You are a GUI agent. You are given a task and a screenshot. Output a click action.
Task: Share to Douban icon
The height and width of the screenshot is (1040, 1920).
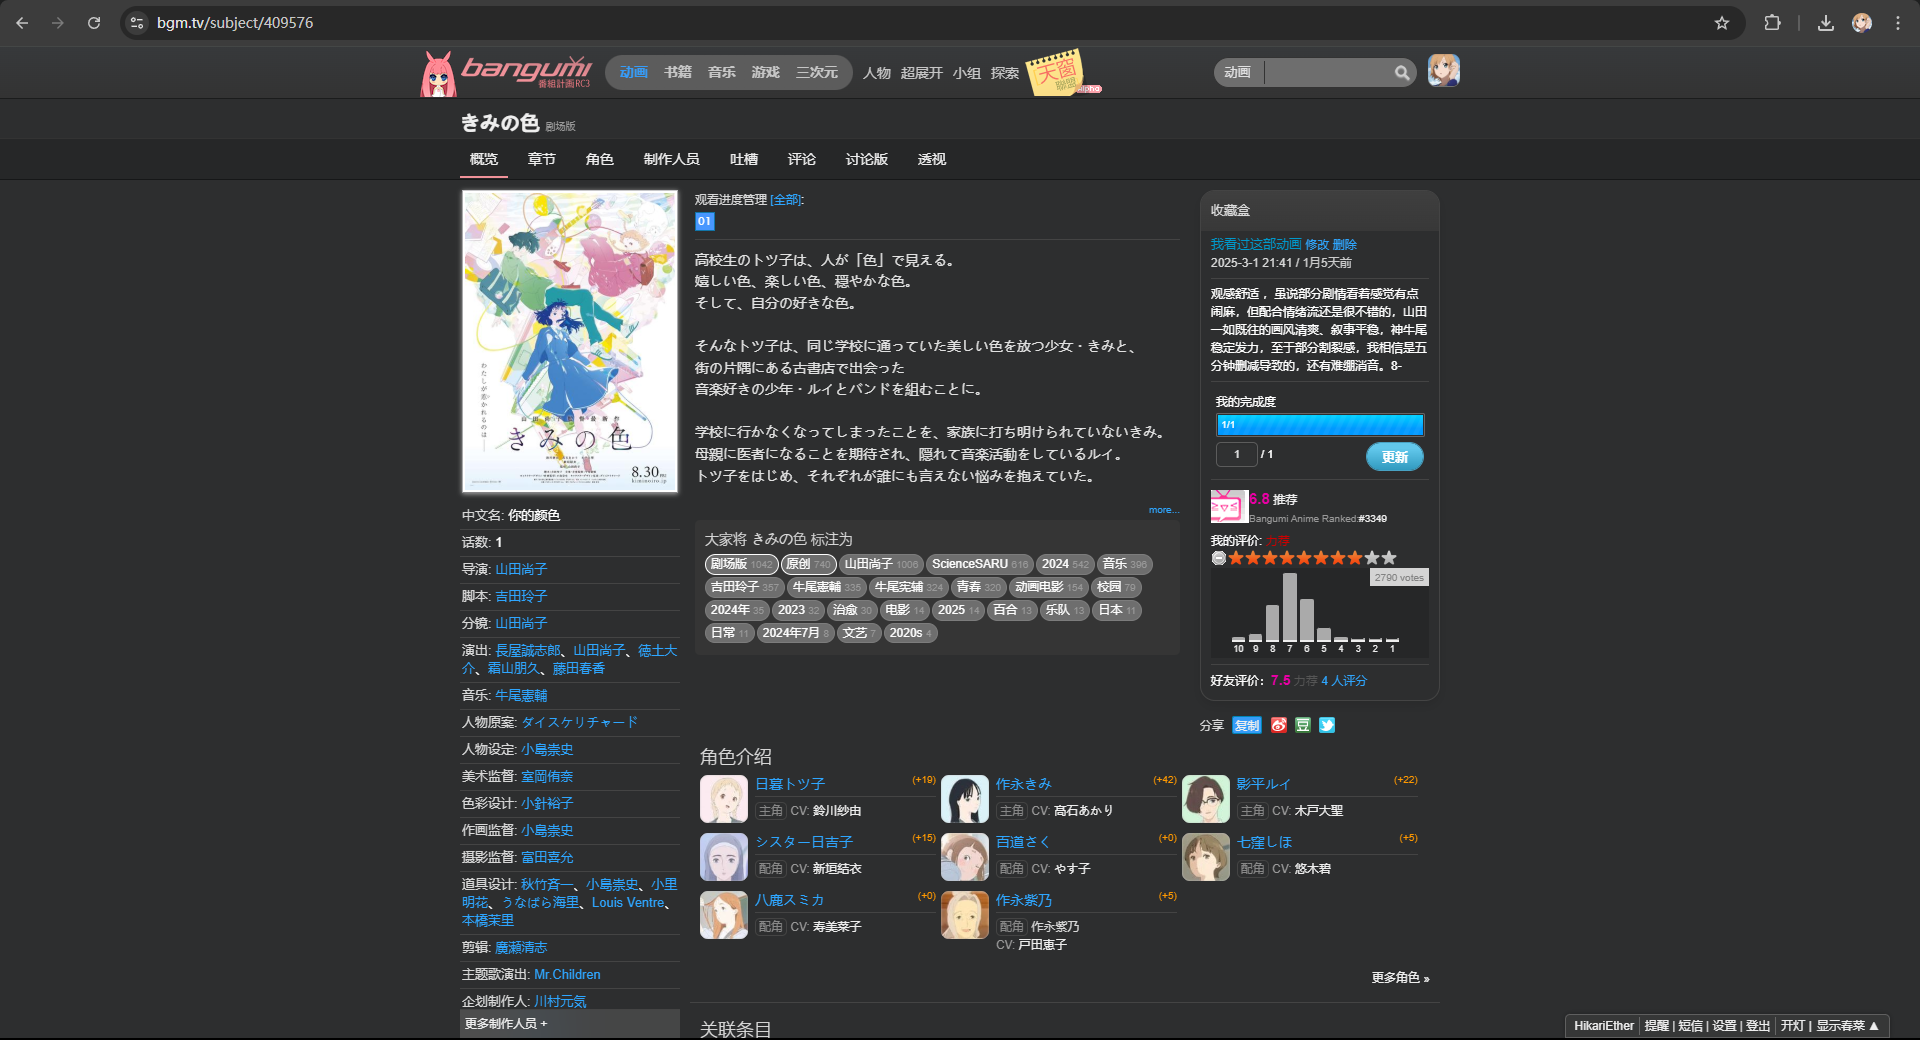tap(1303, 725)
